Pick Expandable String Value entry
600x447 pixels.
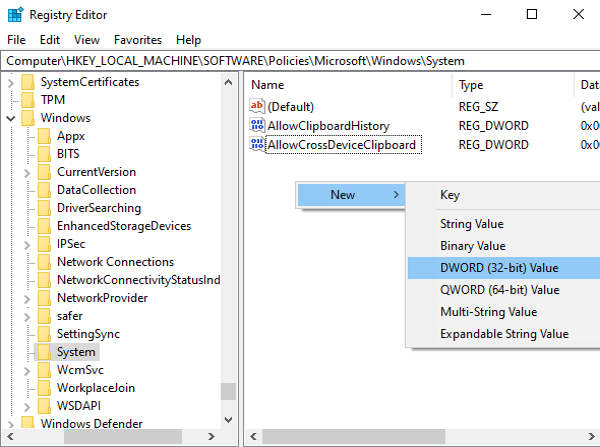point(504,334)
